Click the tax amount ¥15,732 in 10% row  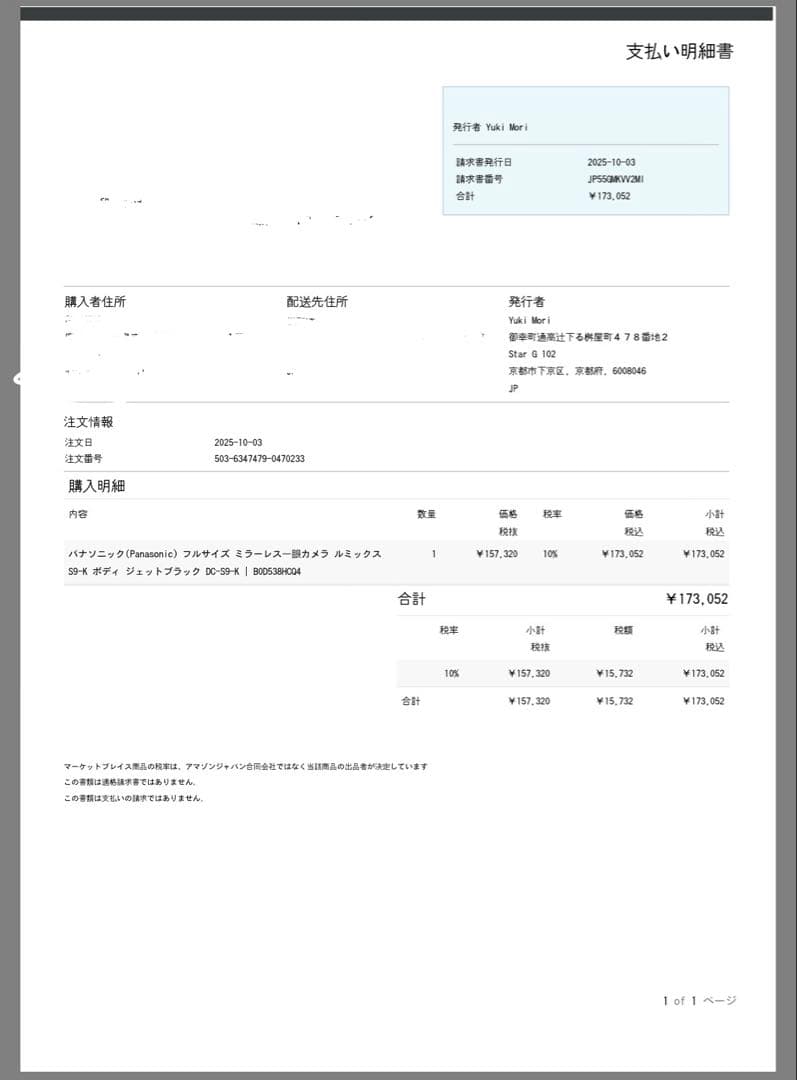(614, 674)
